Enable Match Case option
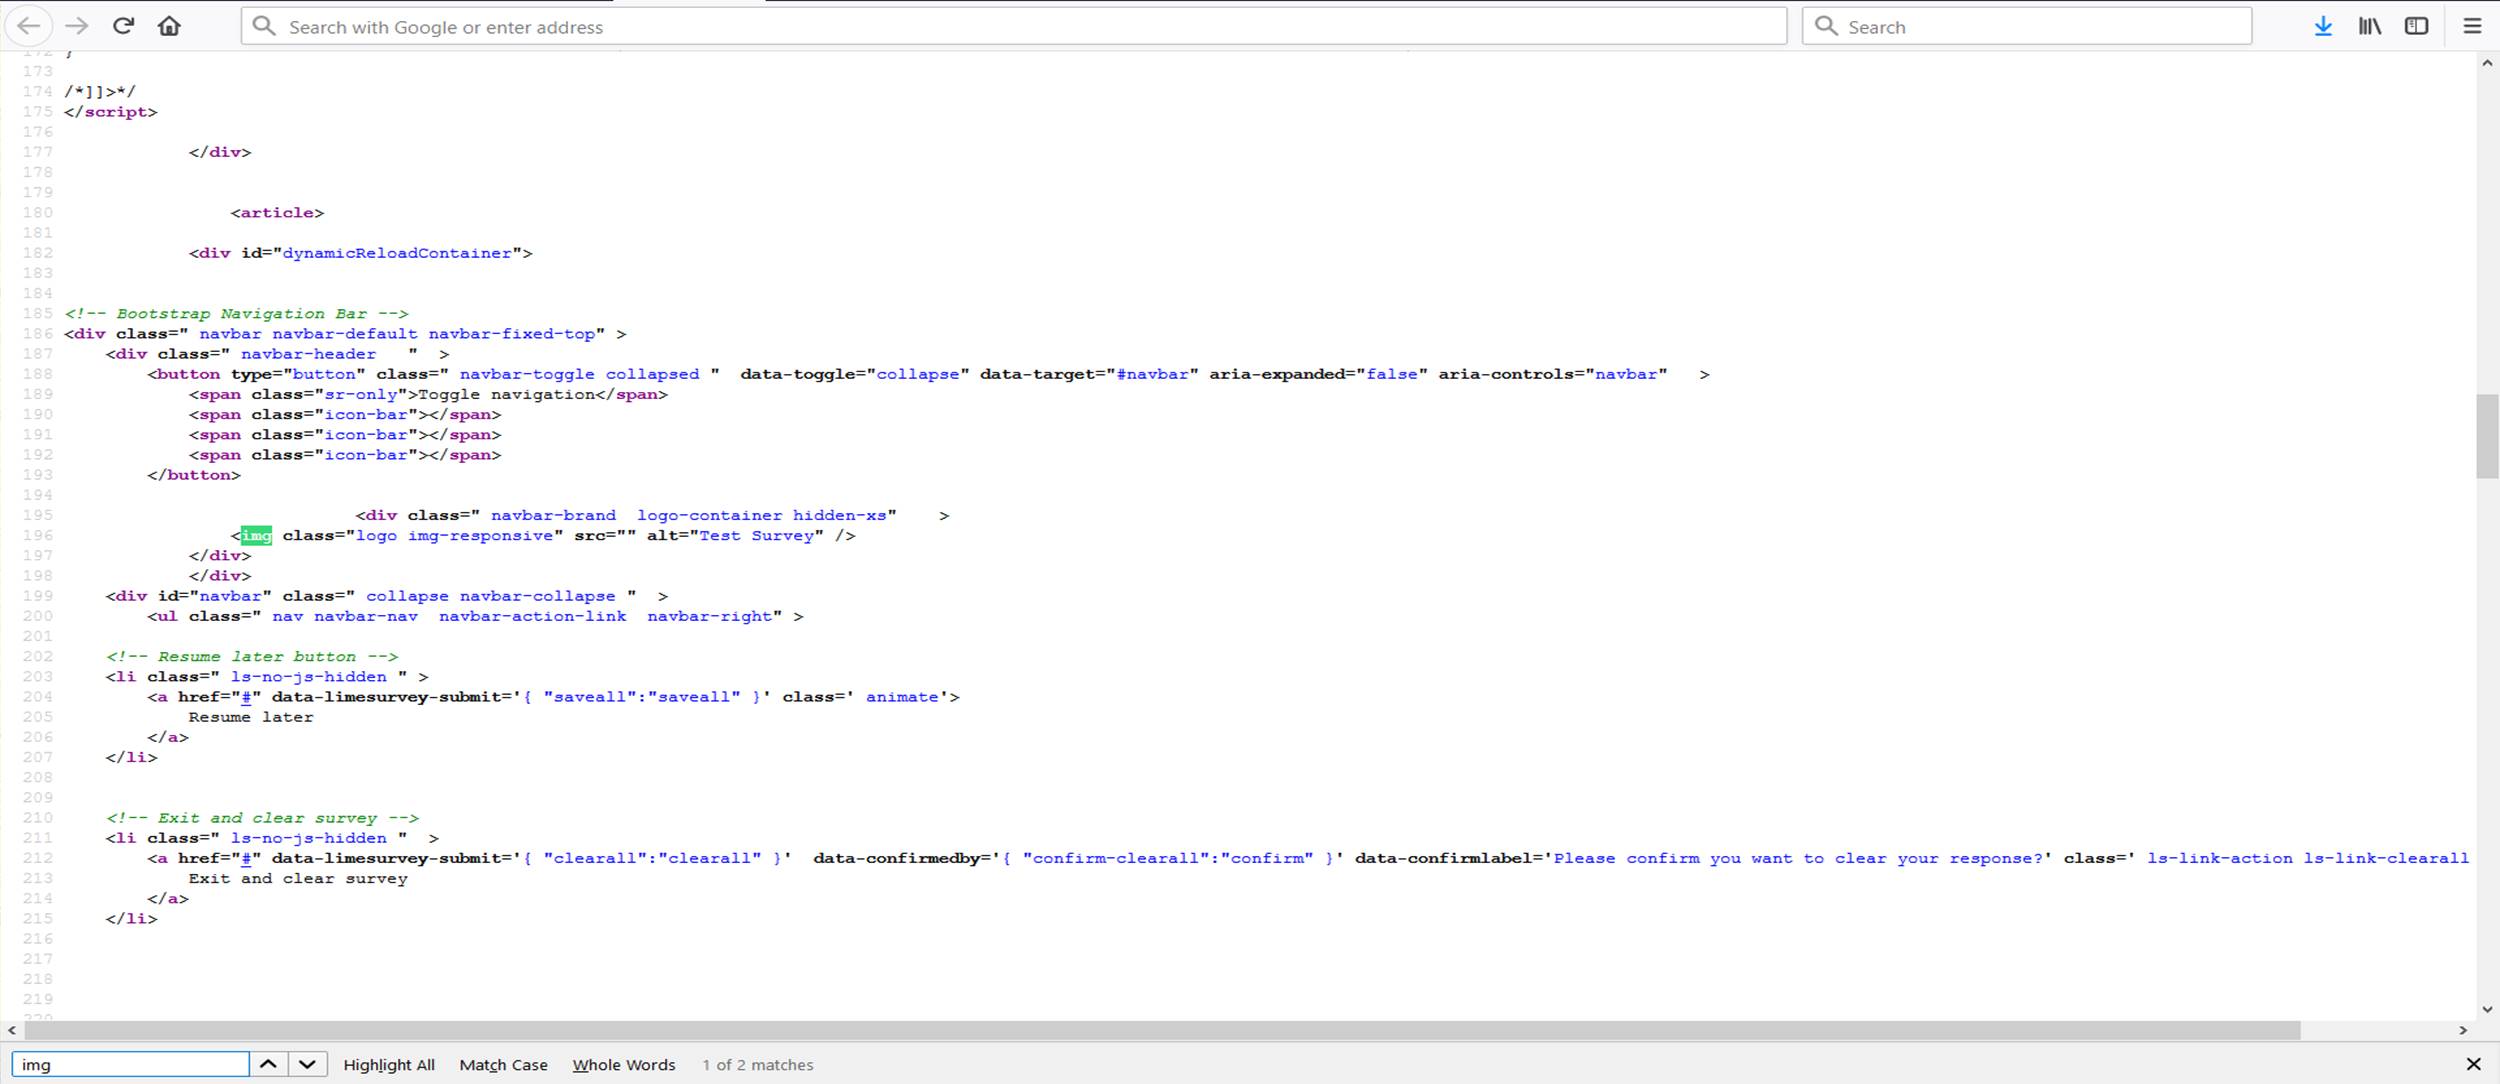Viewport: 2500px width, 1084px height. (503, 1065)
